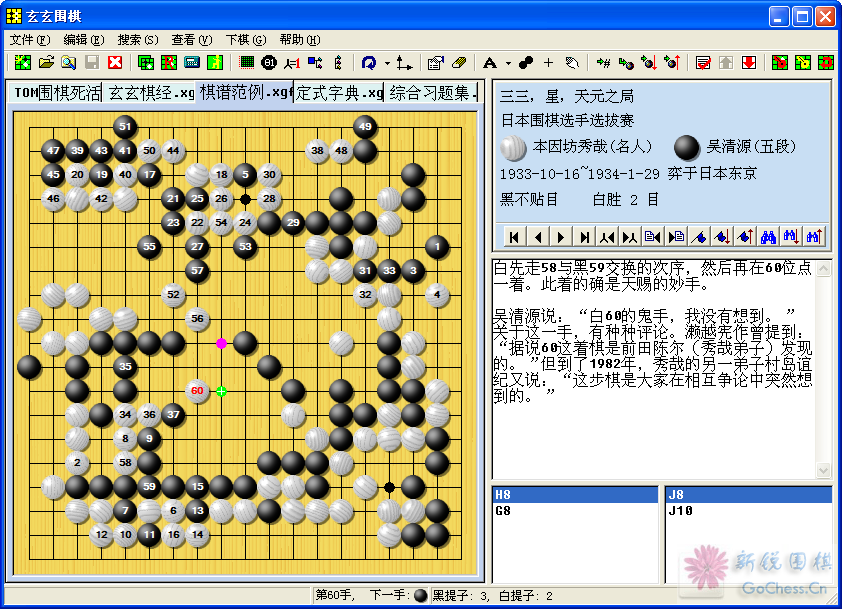Click the blue square tree toolbar icon
The height and width of the screenshot is (609, 842).
(315, 62)
